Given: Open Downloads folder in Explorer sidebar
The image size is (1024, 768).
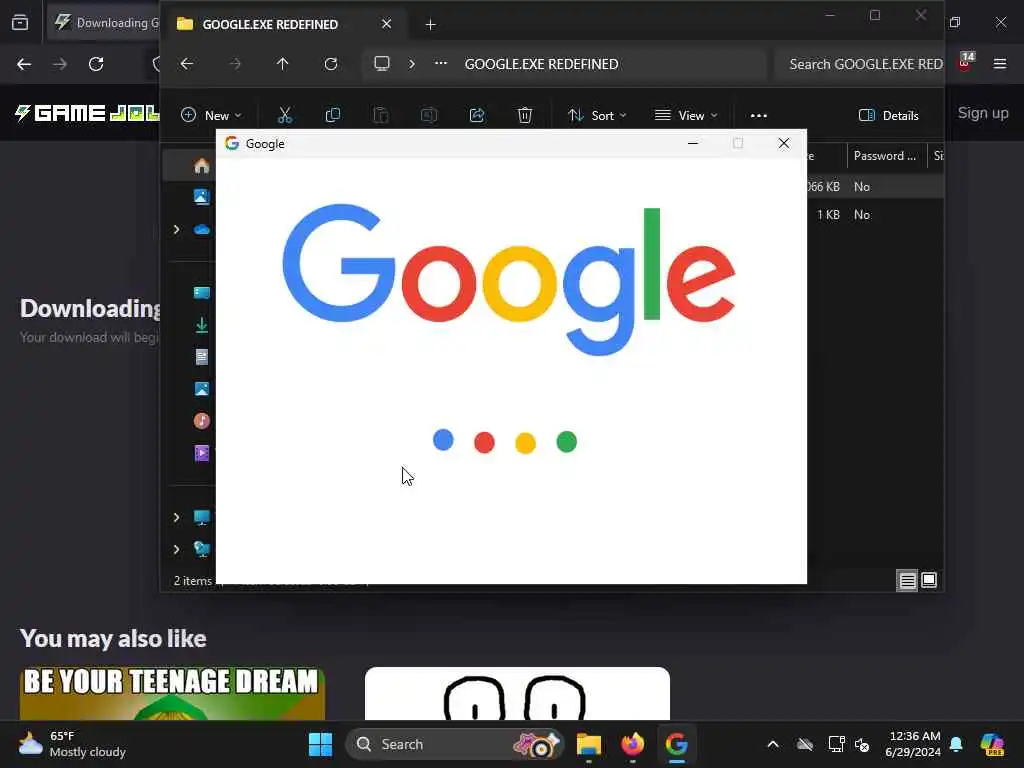Looking at the screenshot, I should click(201, 325).
